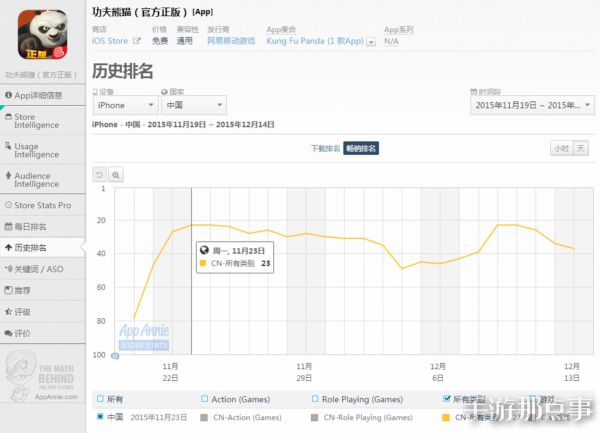Viewport: 600px width, 433px height.
Task: Open the date range dropdown 2015年11月19日
Action: (532, 105)
